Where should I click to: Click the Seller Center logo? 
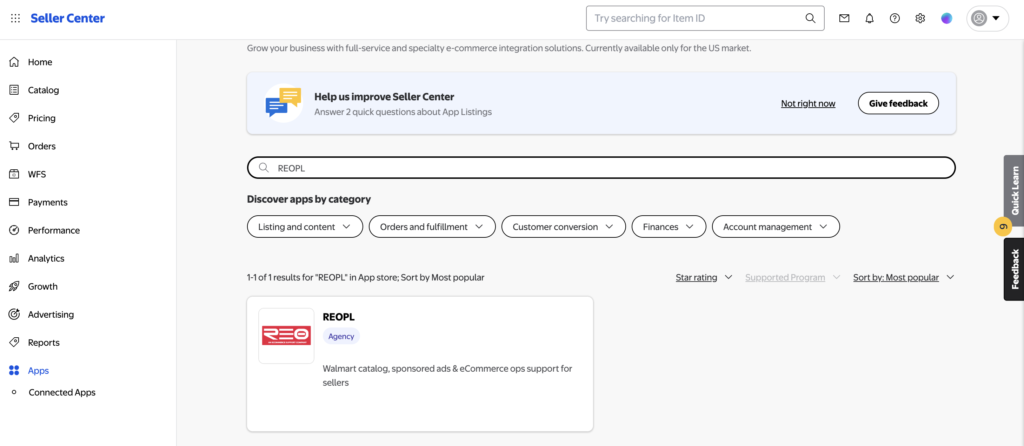(x=67, y=18)
